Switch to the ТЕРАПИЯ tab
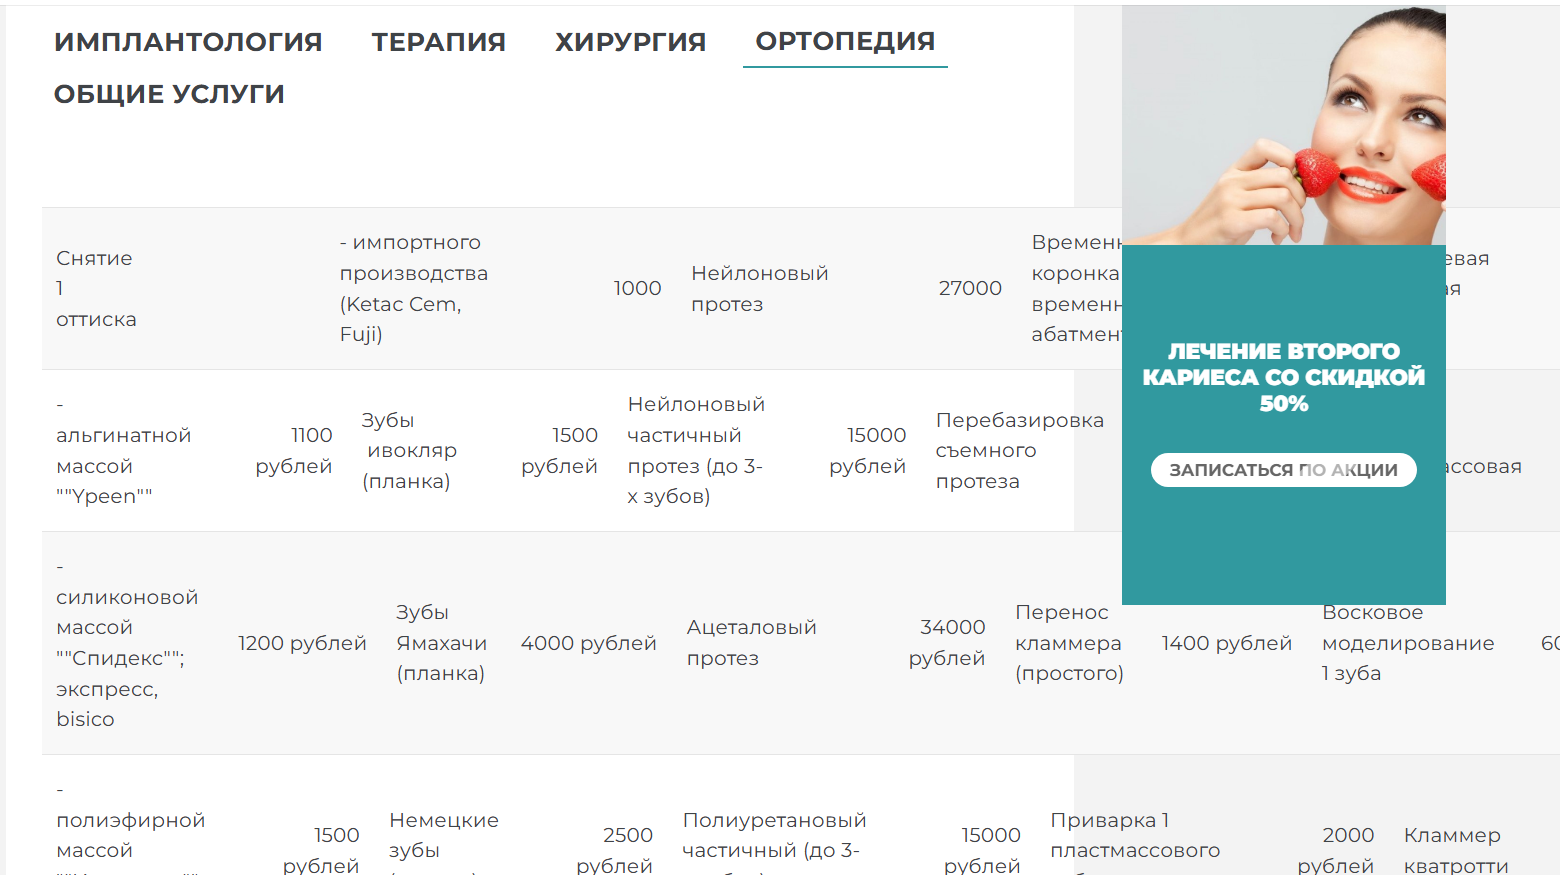 [439, 42]
